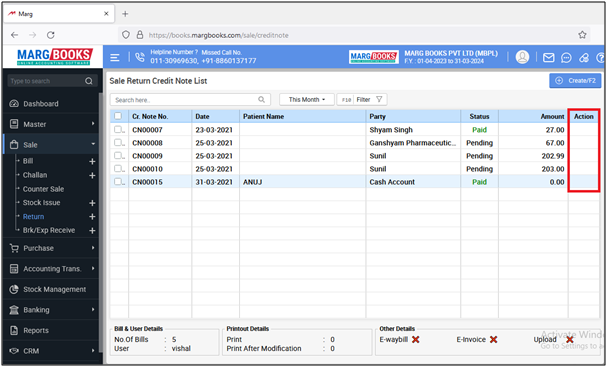This screenshot has width=608, height=367.
Task: Click the browser back arrow
Action: point(15,35)
